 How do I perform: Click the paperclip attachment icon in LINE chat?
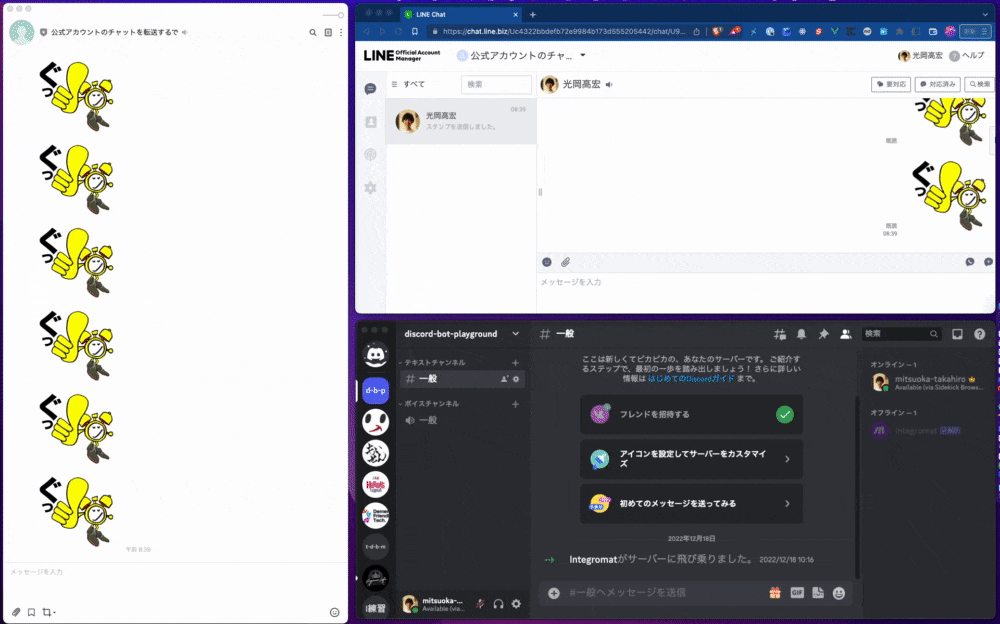tap(566, 261)
